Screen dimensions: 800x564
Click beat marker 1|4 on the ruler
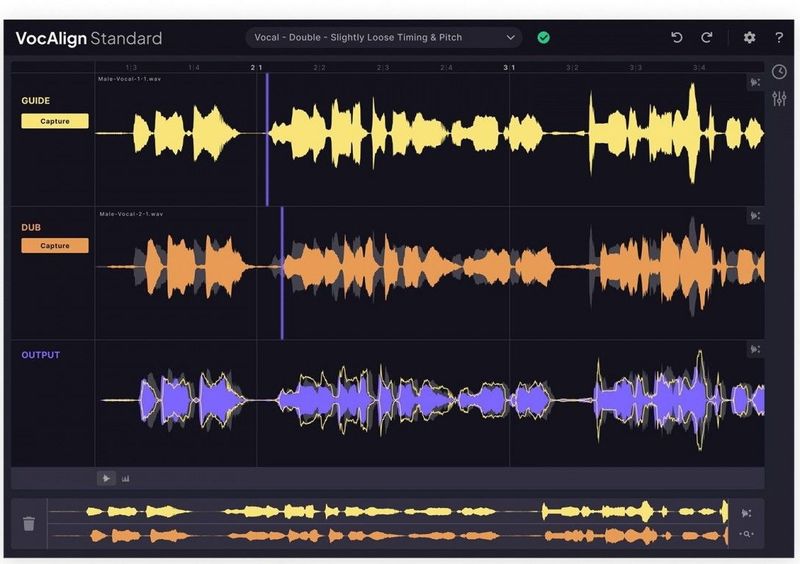(193, 67)
